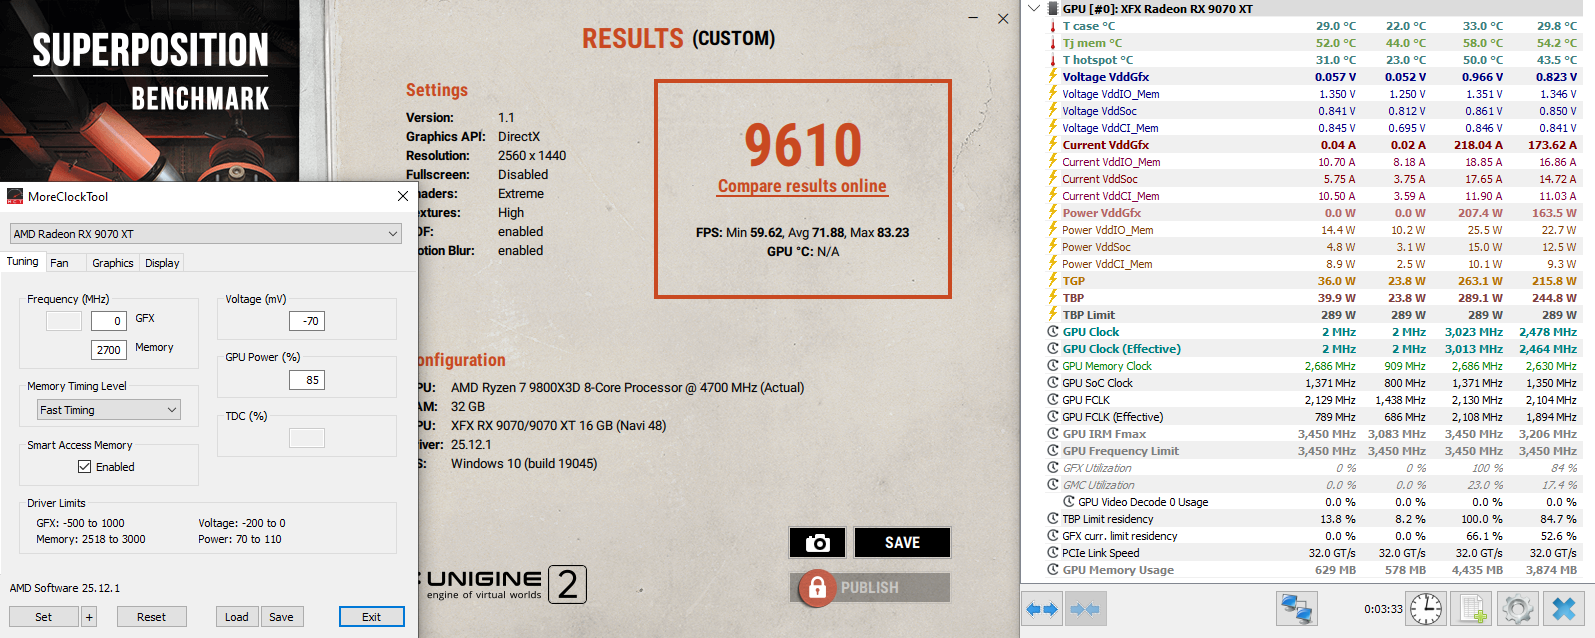Click thermometer icon on T case row
The width and height of the screenshot is (1595, 638).
[1053, 26]
